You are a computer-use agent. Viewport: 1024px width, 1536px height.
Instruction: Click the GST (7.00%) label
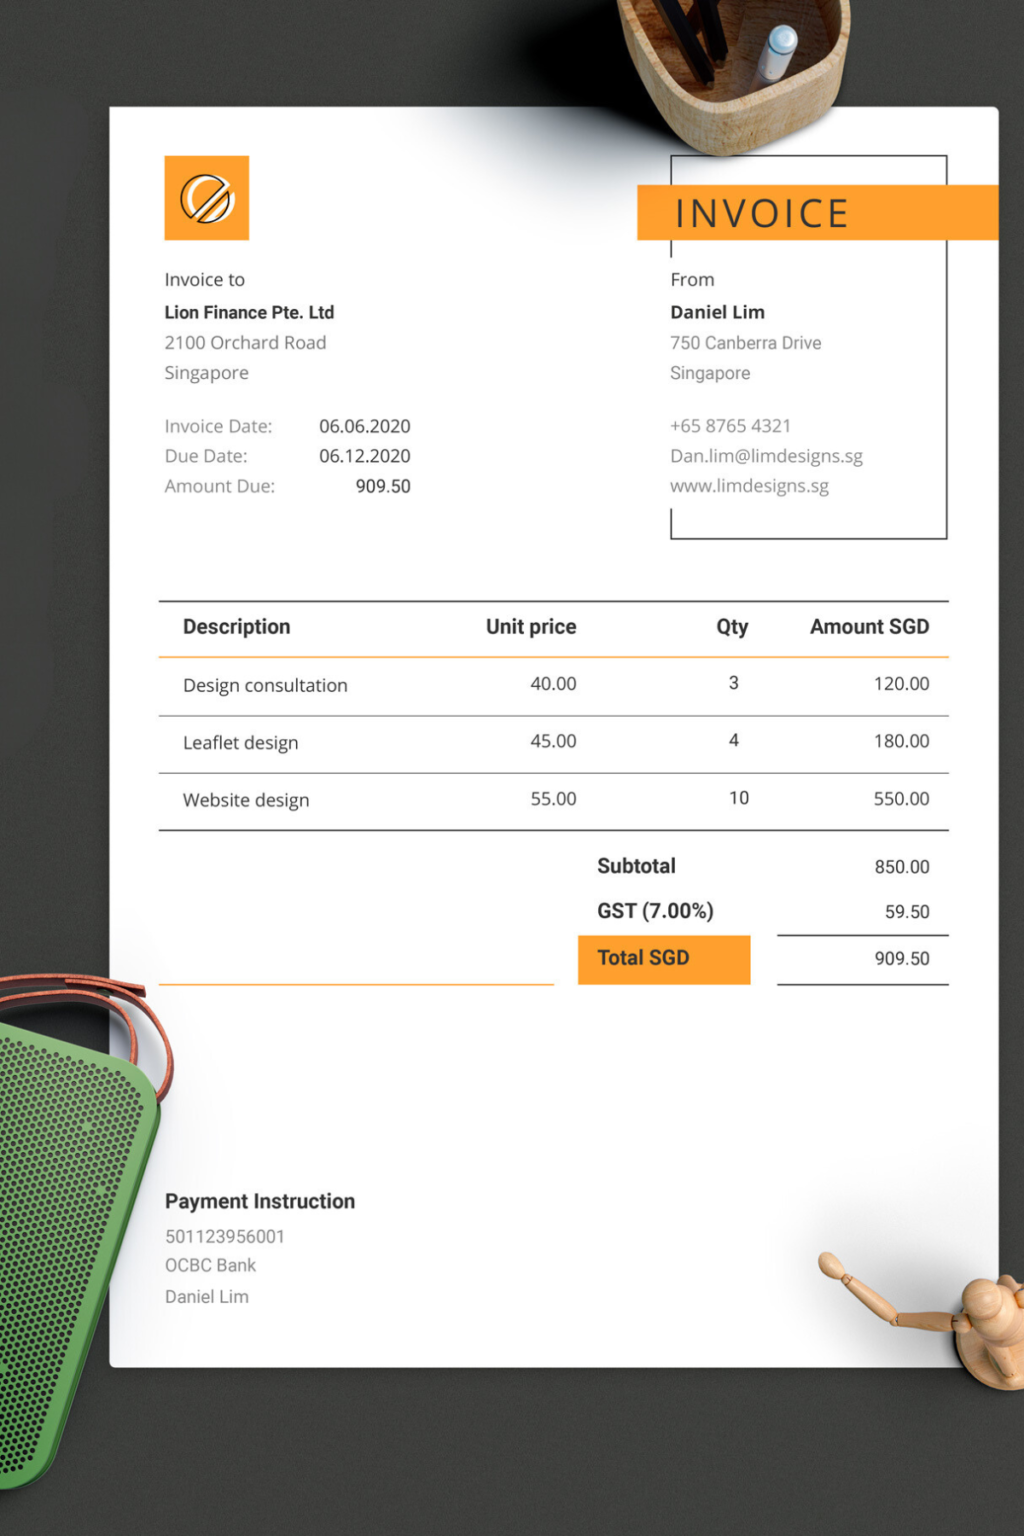[x=655, y=911]
